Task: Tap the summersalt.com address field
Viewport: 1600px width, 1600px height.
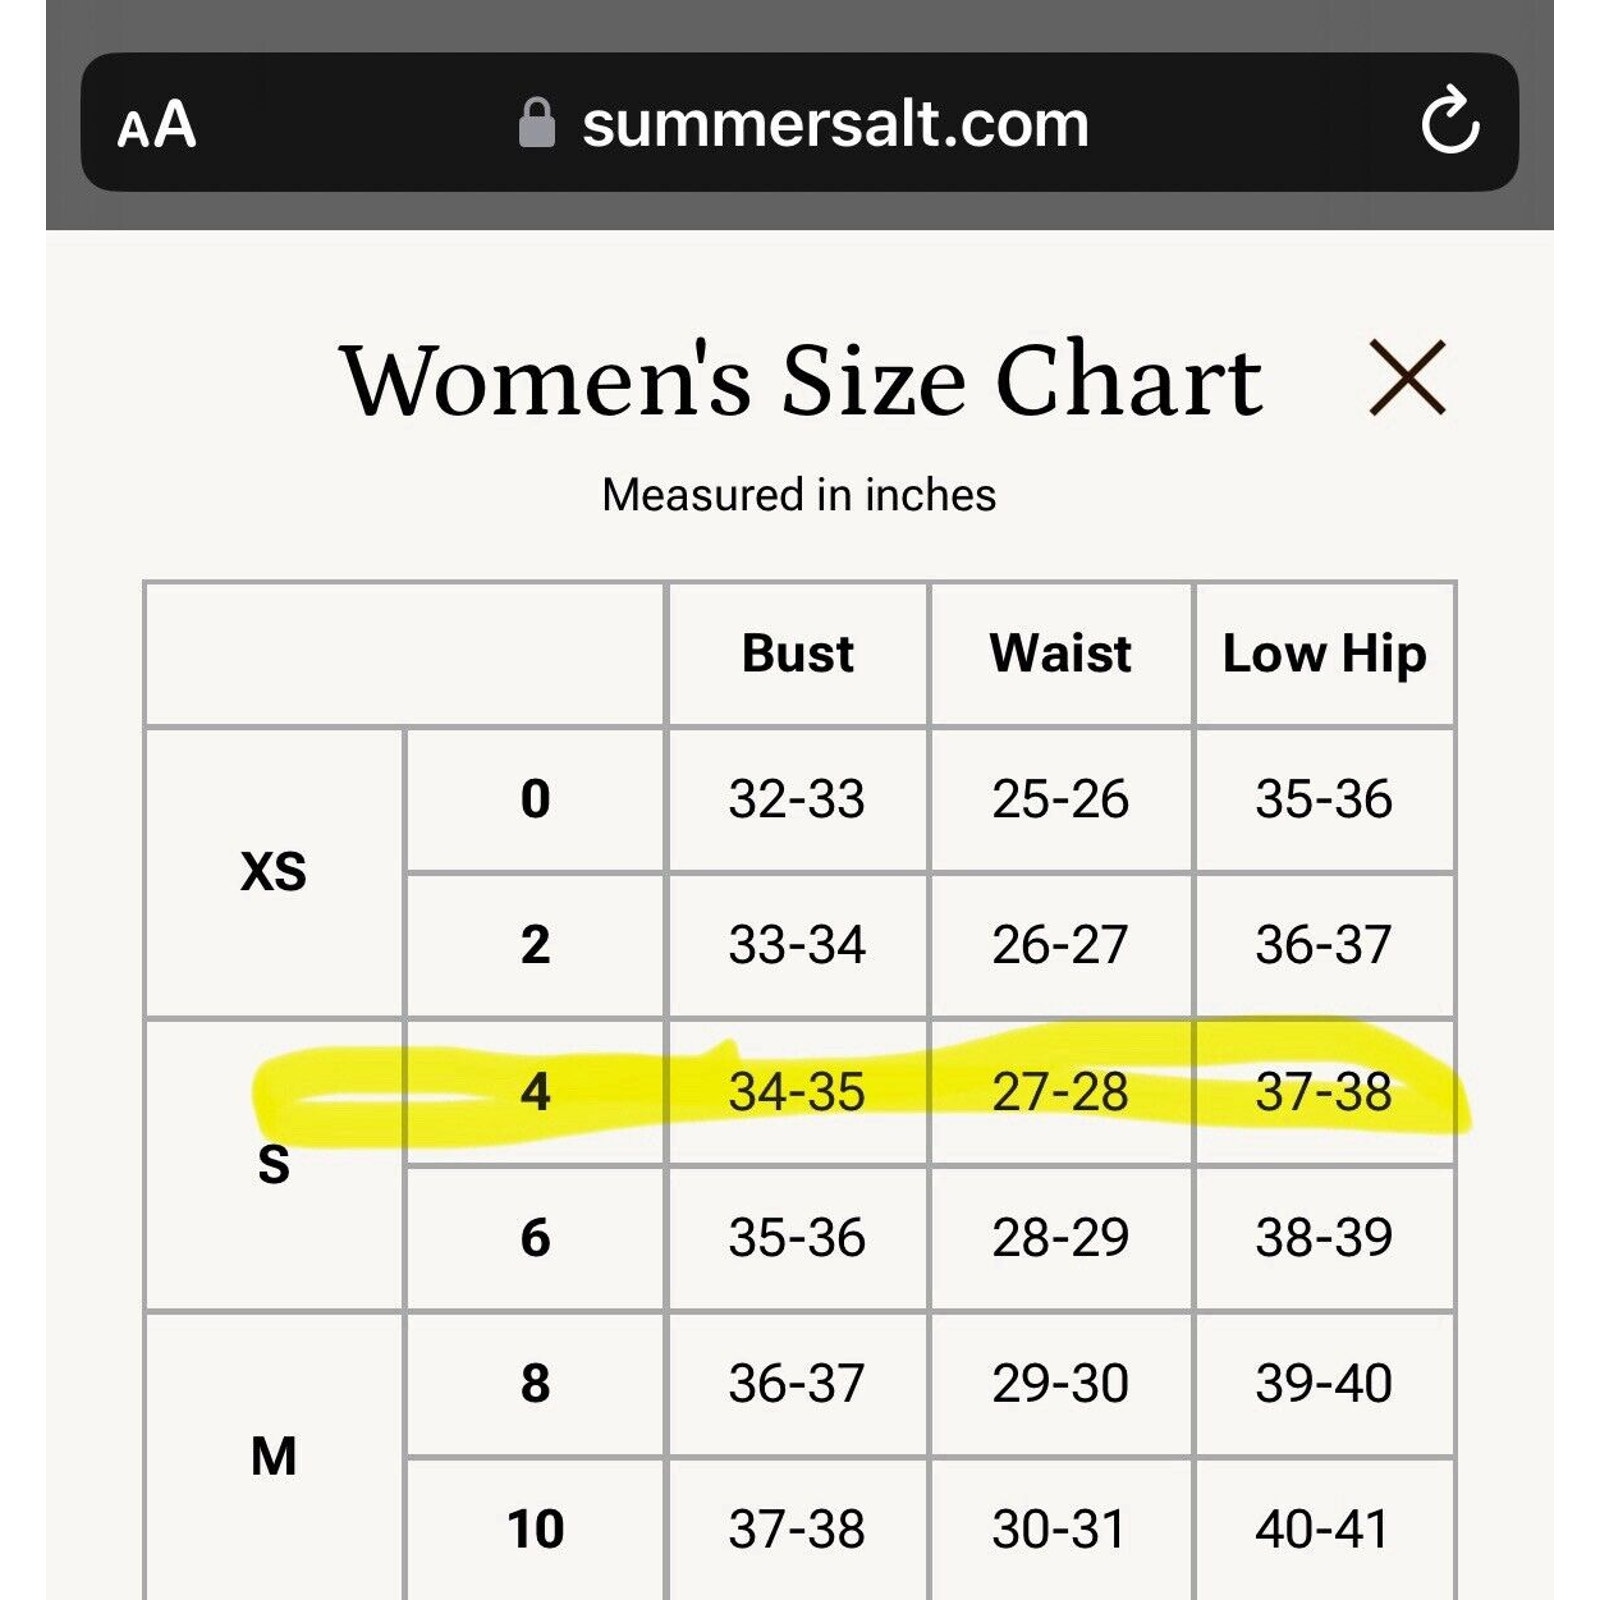Action: click(x=800, y=122)
